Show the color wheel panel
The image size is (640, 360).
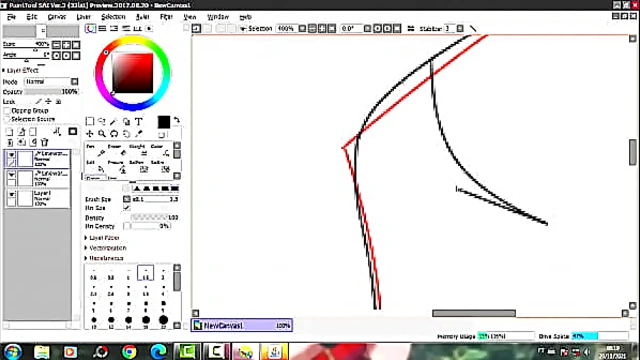pyautogui.click(x=90, y=28)
